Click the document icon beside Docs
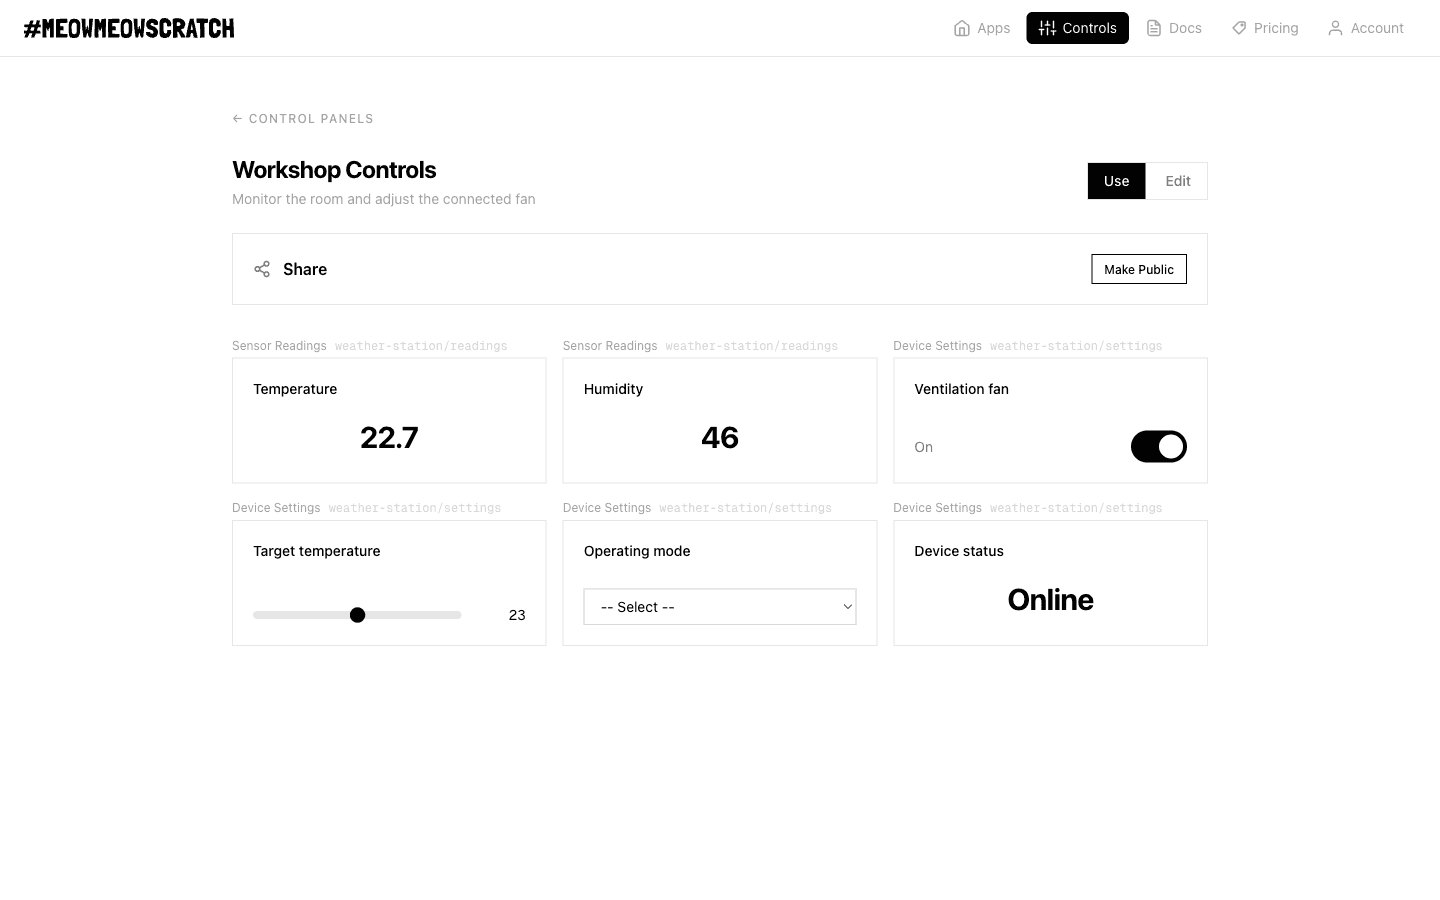This screenshot has height=900, width=1440. pyautogui.click(x=1154, y=28)
